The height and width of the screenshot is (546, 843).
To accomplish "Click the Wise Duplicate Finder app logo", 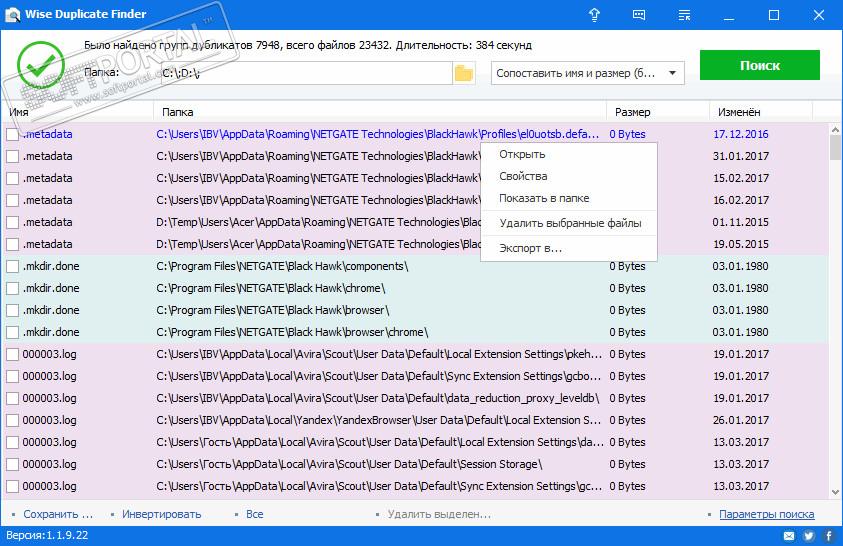I will point(12,15).
